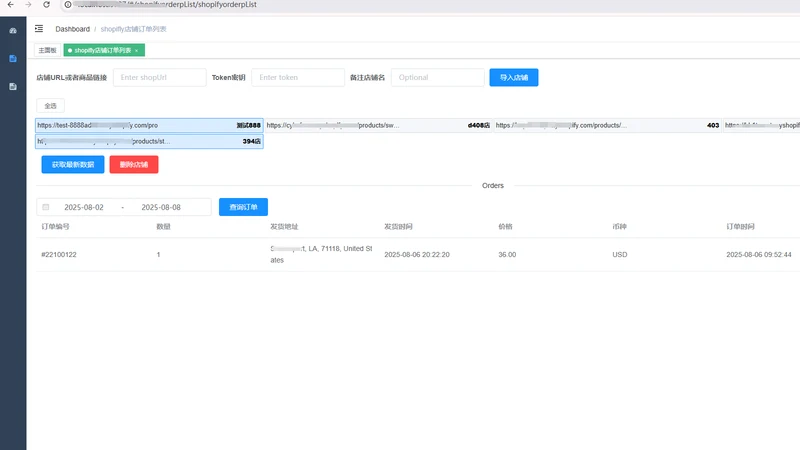Click the browser address bar URL
This screenshot has width=800, height=450.
167,5
